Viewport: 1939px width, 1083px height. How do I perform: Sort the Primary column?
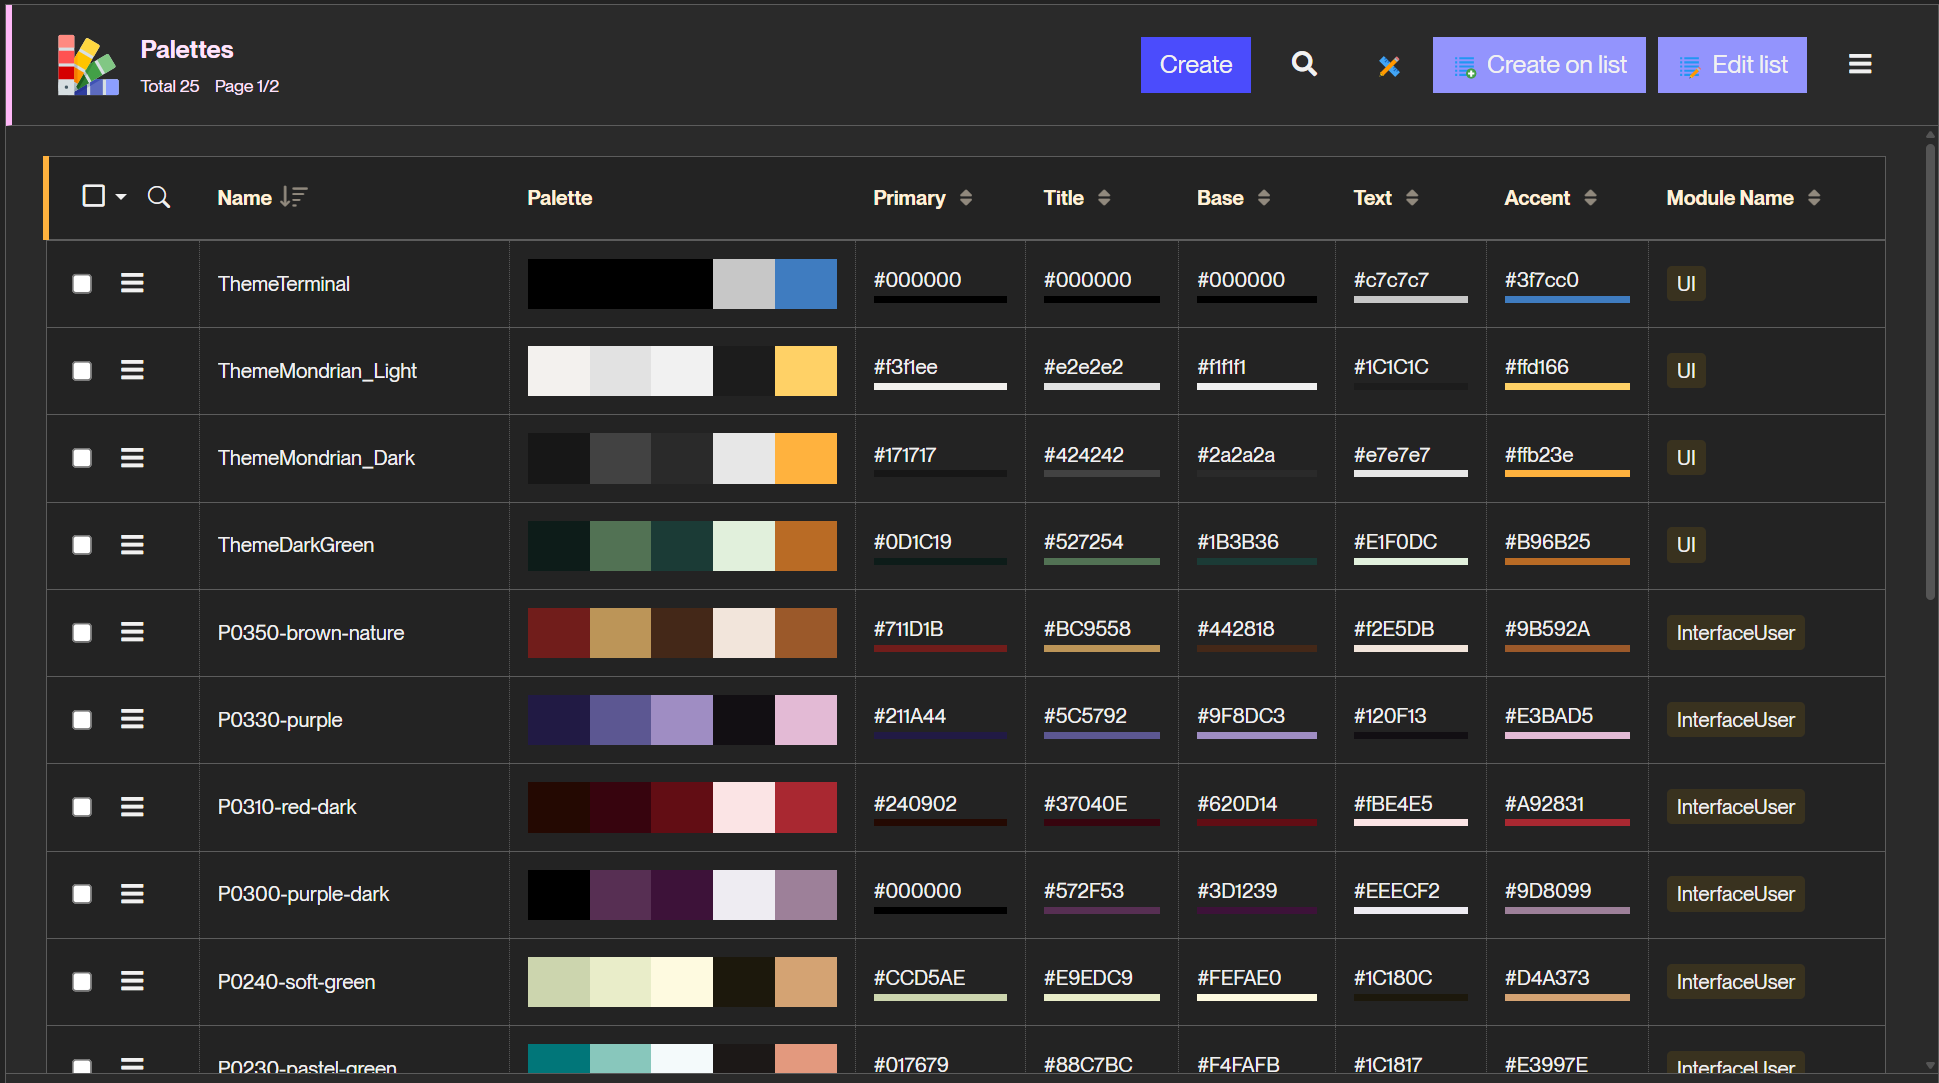coord(966,198)
